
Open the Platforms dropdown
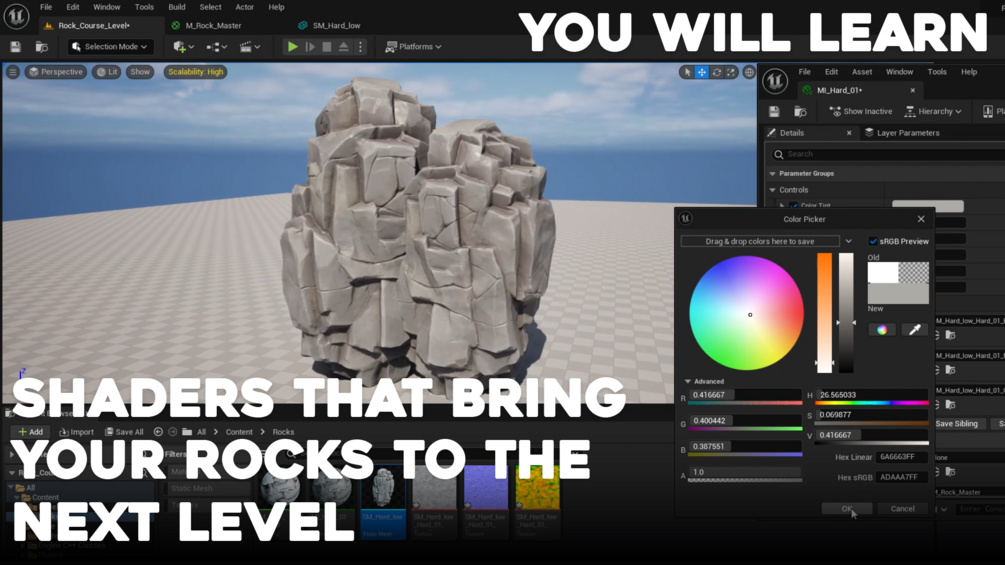point(413,47)
